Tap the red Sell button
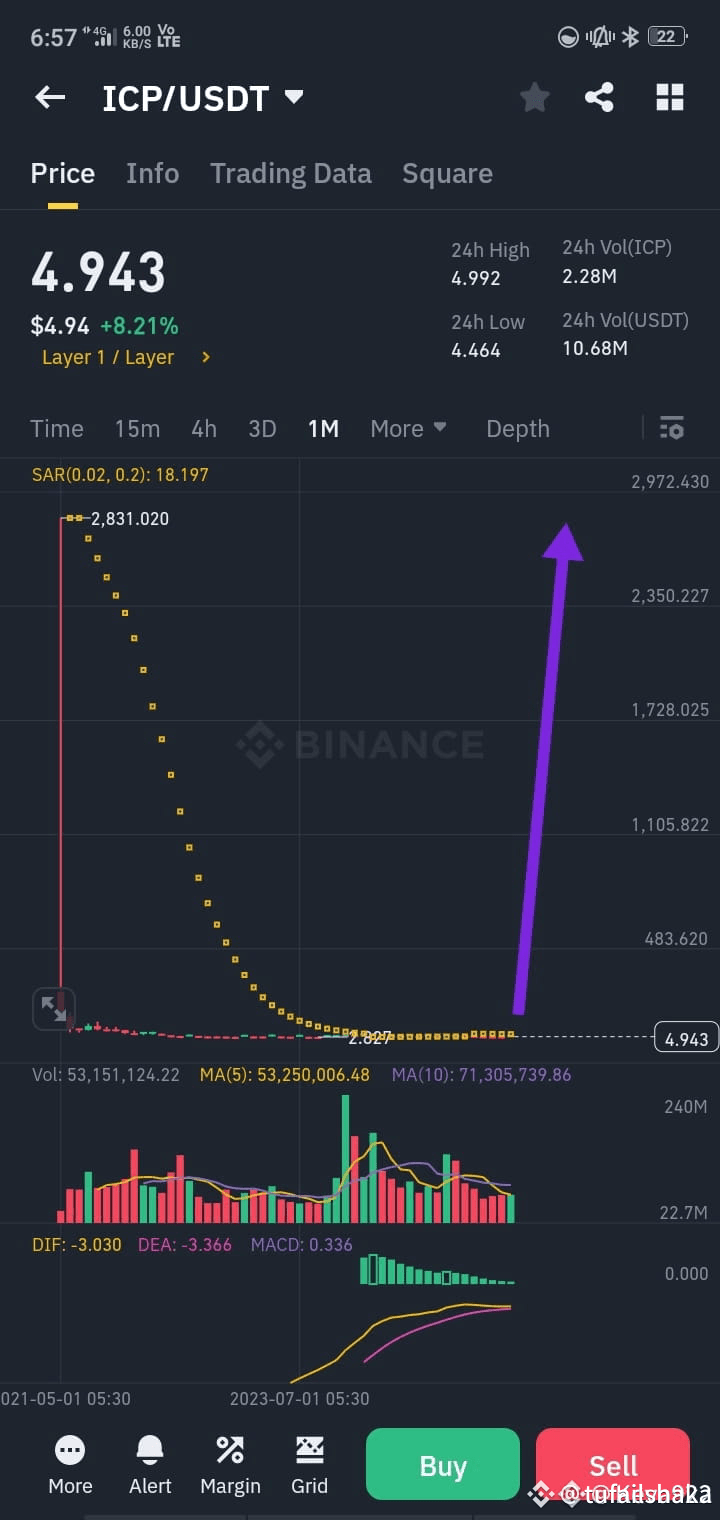This screenshot has height=1520, width=720. click(x=613, y=1466)
